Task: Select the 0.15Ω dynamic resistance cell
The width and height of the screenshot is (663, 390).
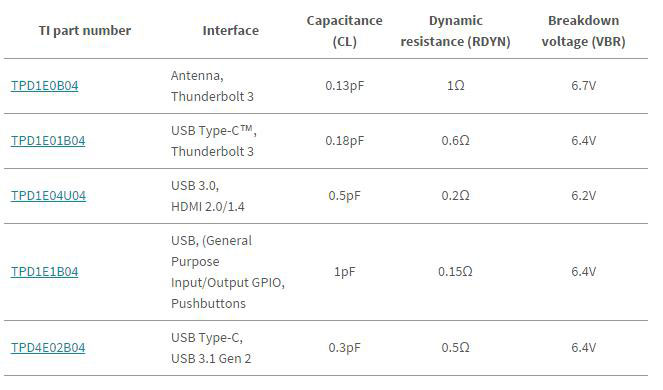Action: (x=455, y=272)
